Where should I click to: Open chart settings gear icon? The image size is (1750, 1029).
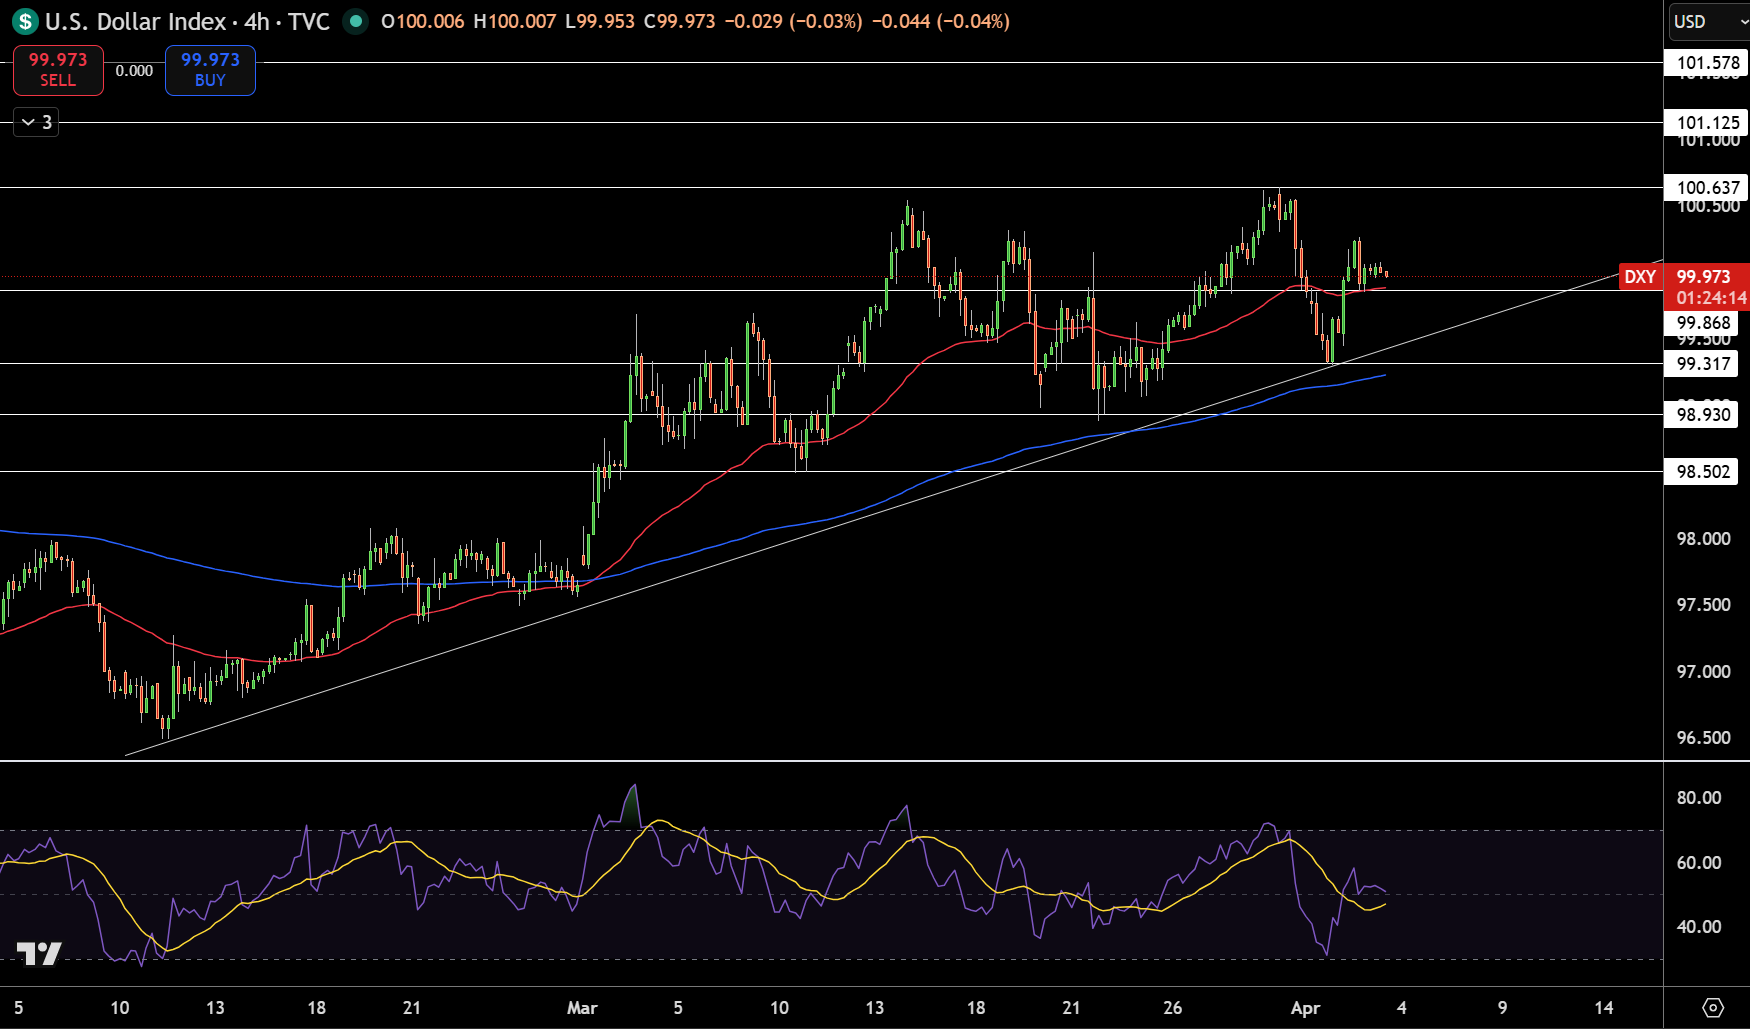pyautogui.click(x=1713, y=1007)
